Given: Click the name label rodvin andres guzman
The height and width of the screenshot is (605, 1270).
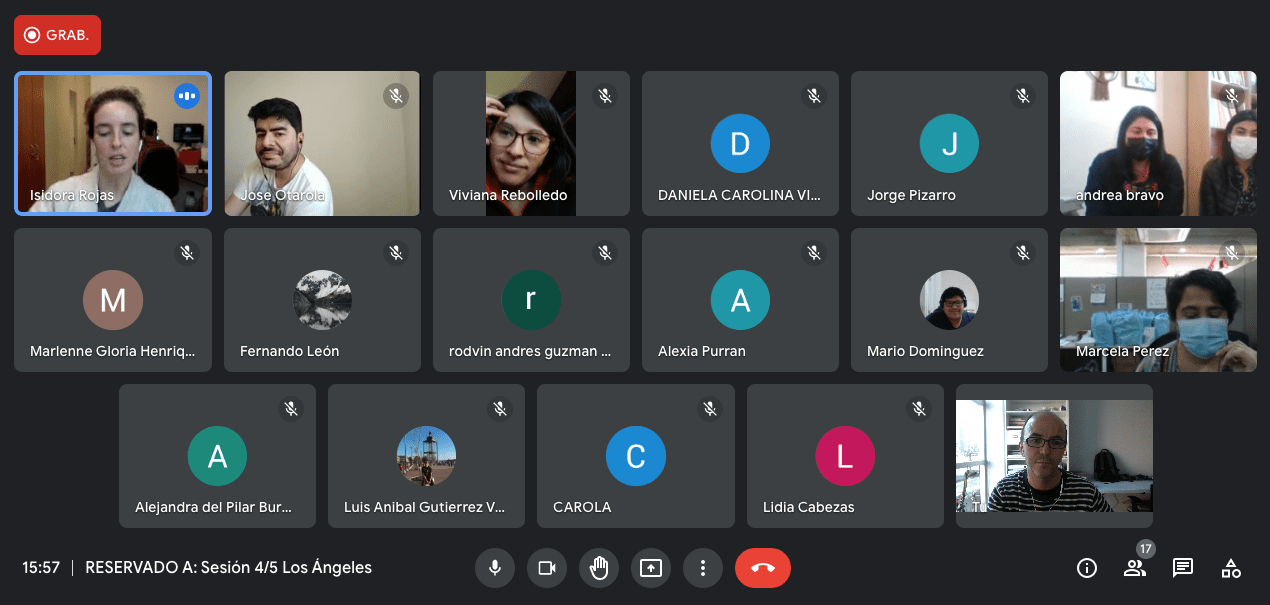Looking at the screenshot, I should click(x=531, y=352).
